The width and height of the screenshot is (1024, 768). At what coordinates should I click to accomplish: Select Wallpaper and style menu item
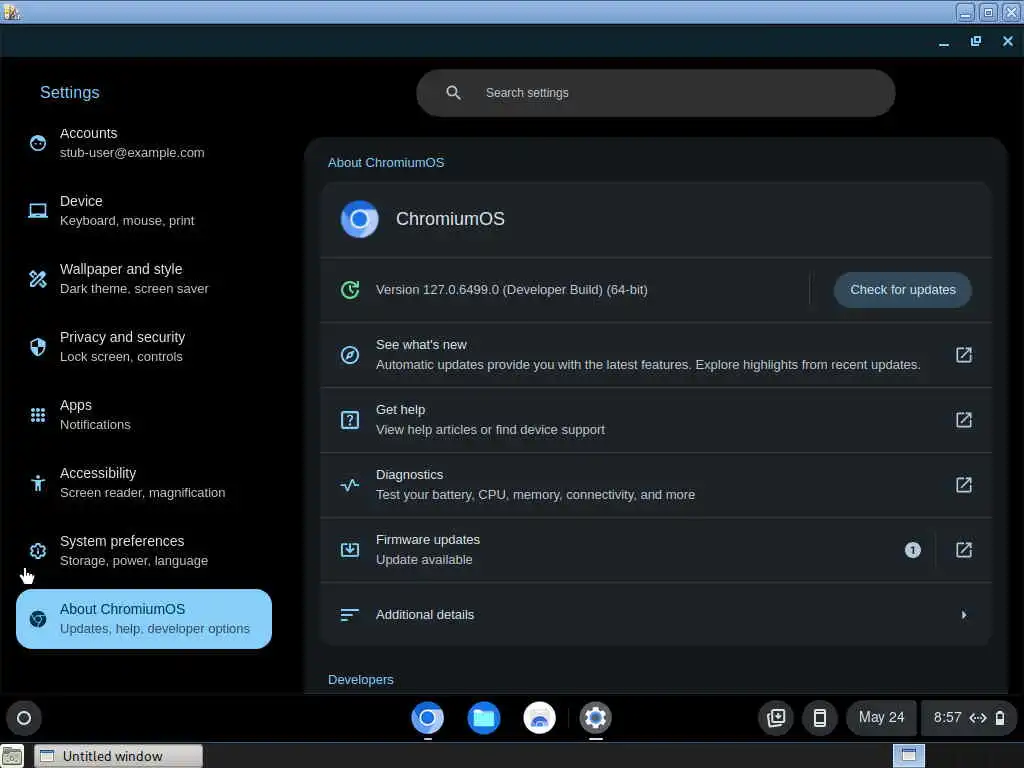[144, 279]
